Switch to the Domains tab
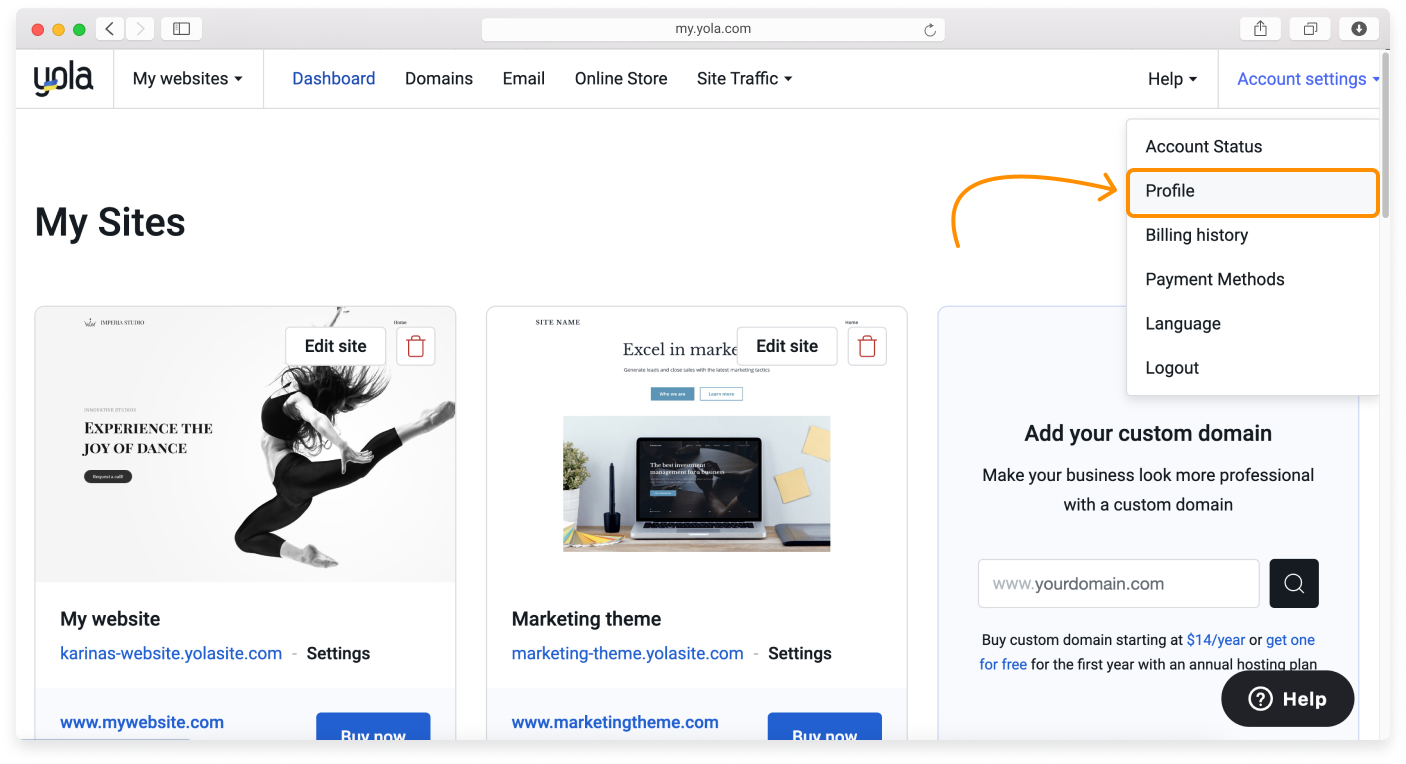 pos(438,79)
